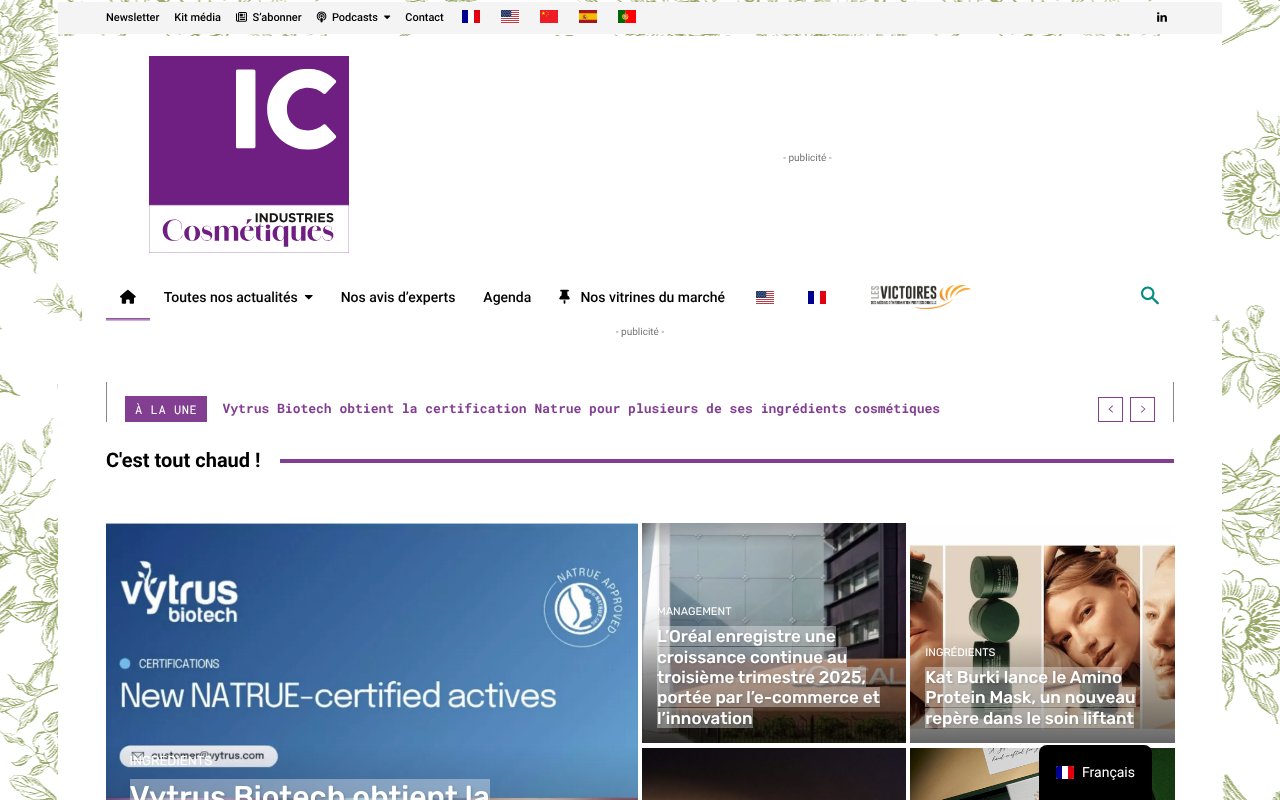The image size is (1280, 800).
Task: Advance the À LA UNE ticker with right chevron
Action: (x=1142, y=409)
